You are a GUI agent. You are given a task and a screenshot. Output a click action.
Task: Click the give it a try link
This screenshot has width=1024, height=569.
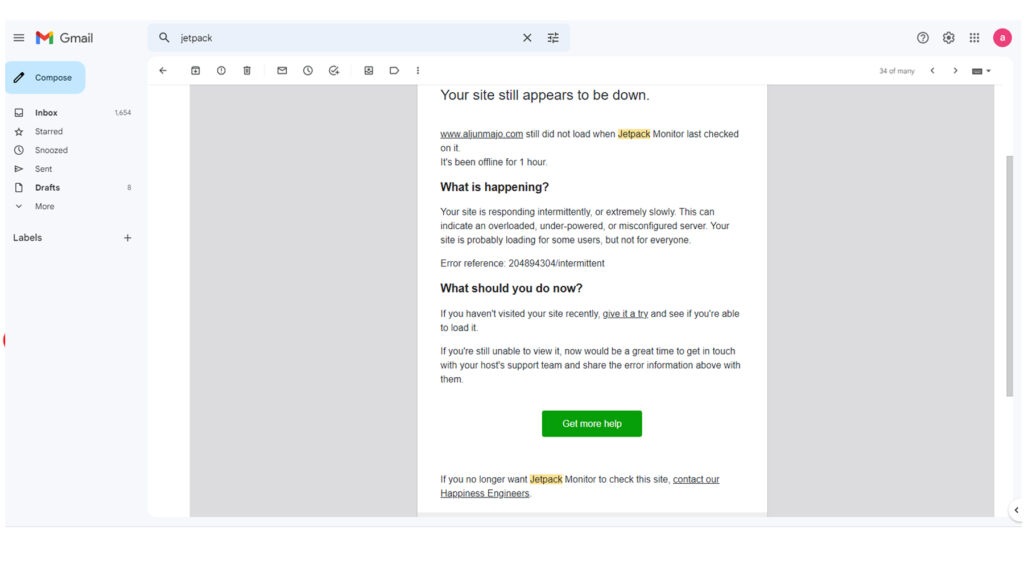(x=625, y=314)
